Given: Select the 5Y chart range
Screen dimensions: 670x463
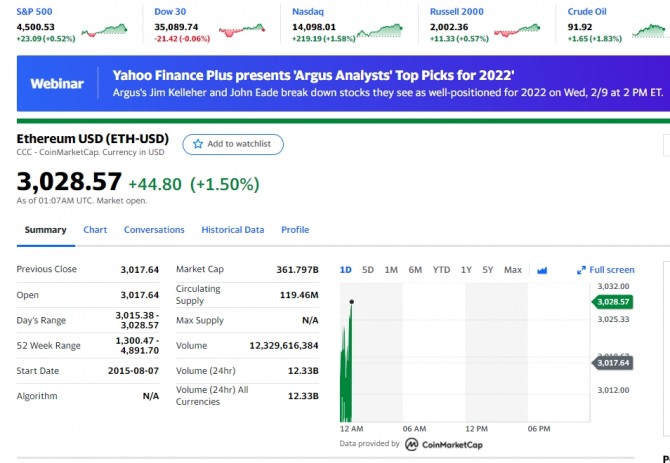Looking at the screenshot, I should tap(488, 270).
